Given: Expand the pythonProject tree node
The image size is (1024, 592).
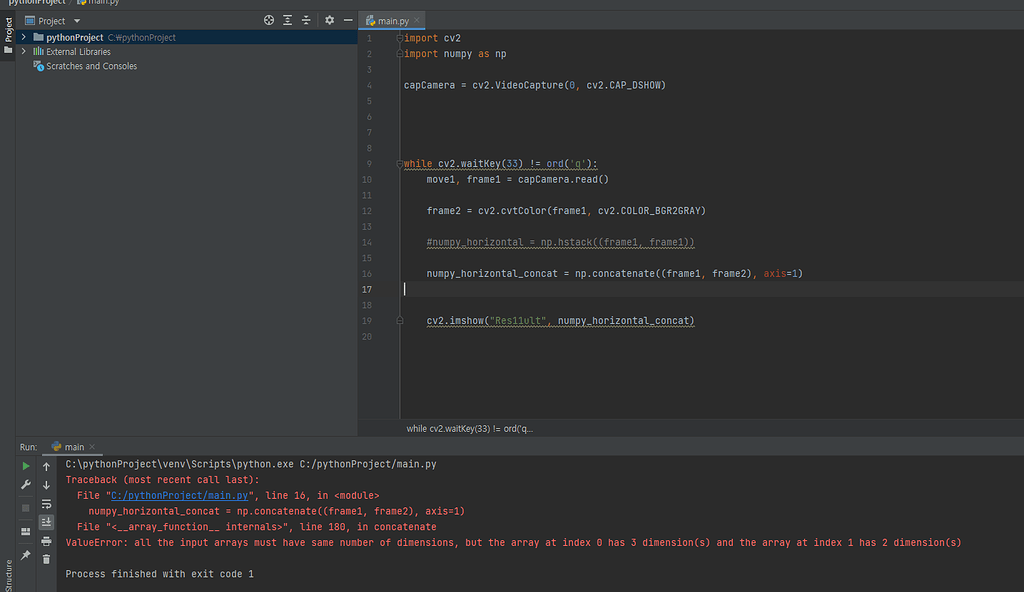Looking at the screenshot, I should point(23,37).
